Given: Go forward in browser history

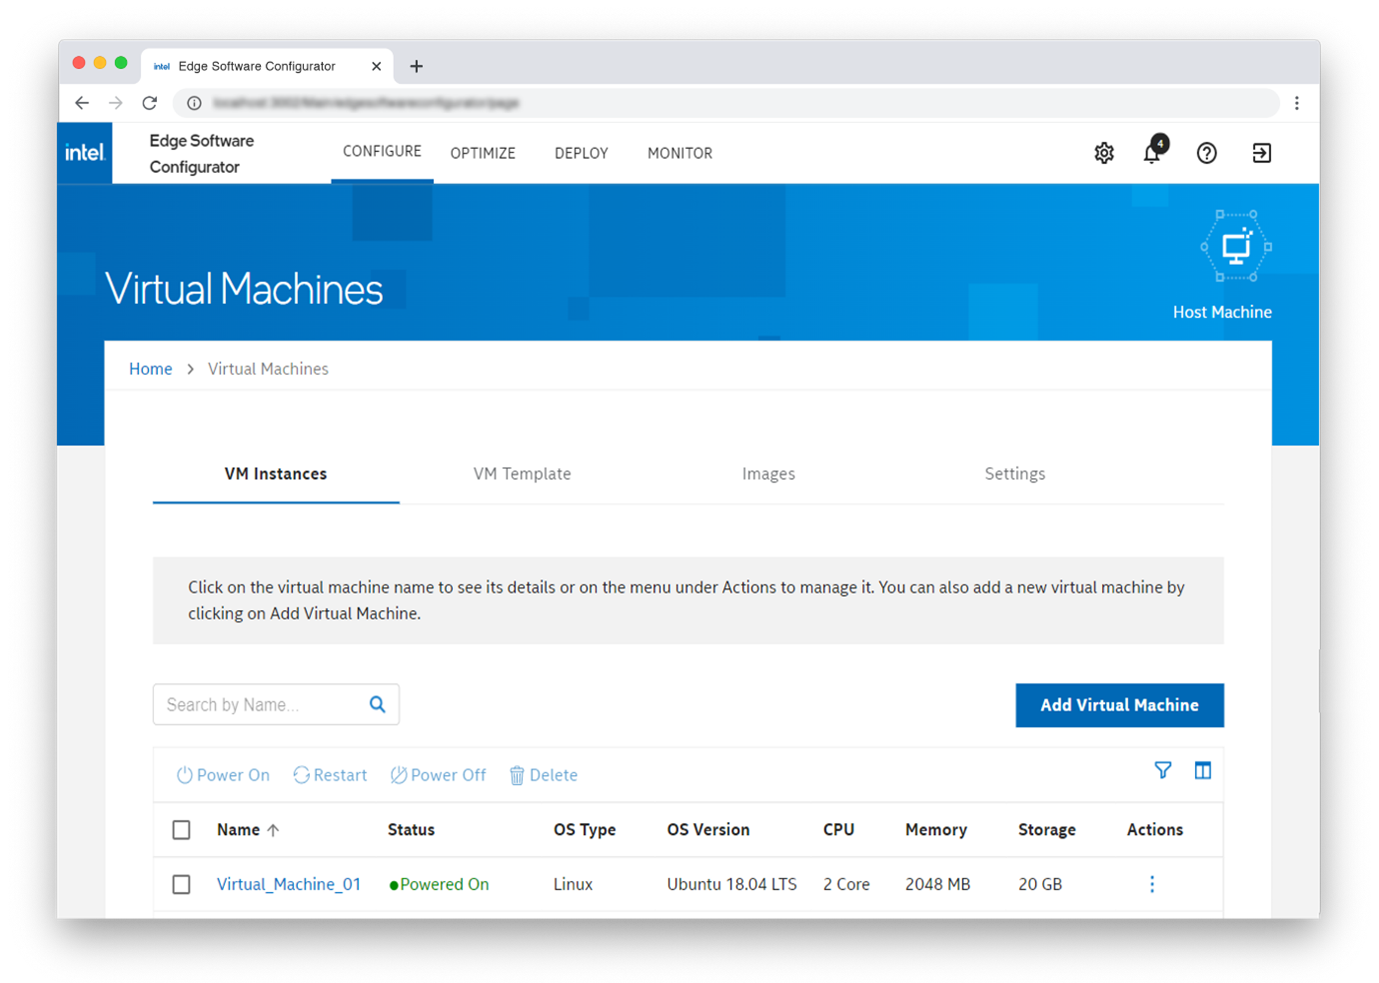Looking at the screenshot, I should [116, 103].
